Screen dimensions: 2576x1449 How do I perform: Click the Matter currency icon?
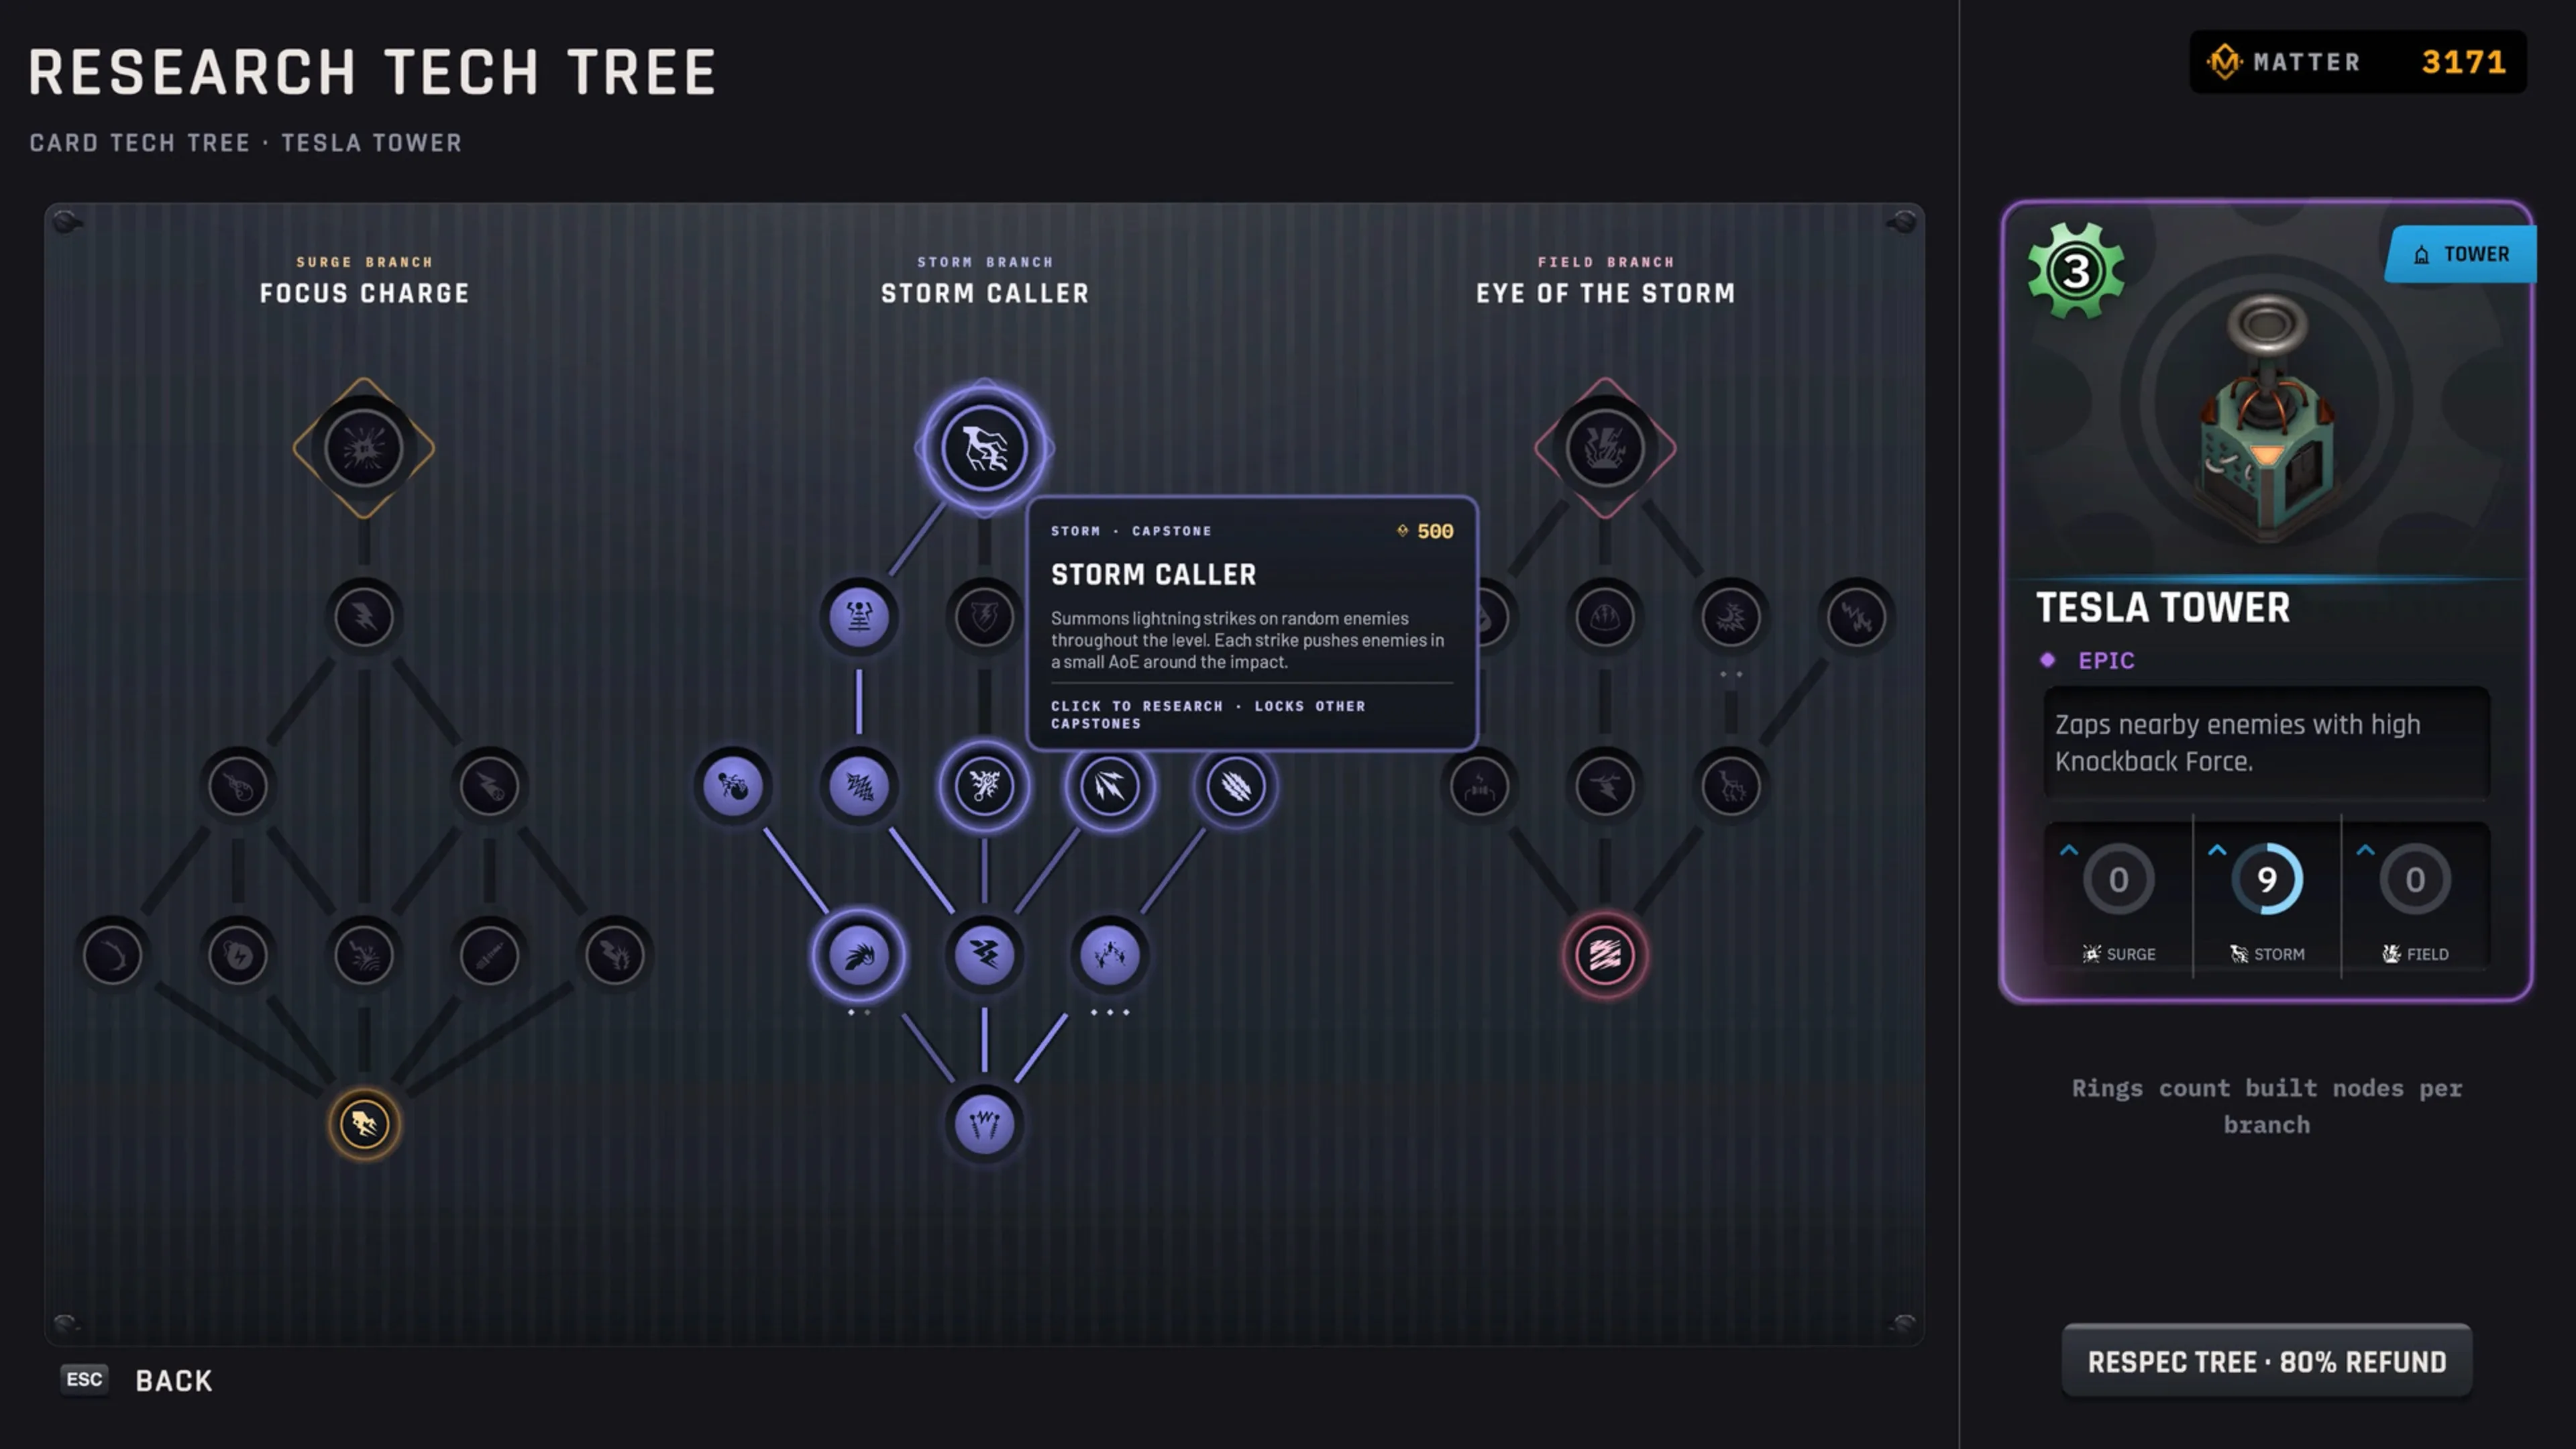2224,62
